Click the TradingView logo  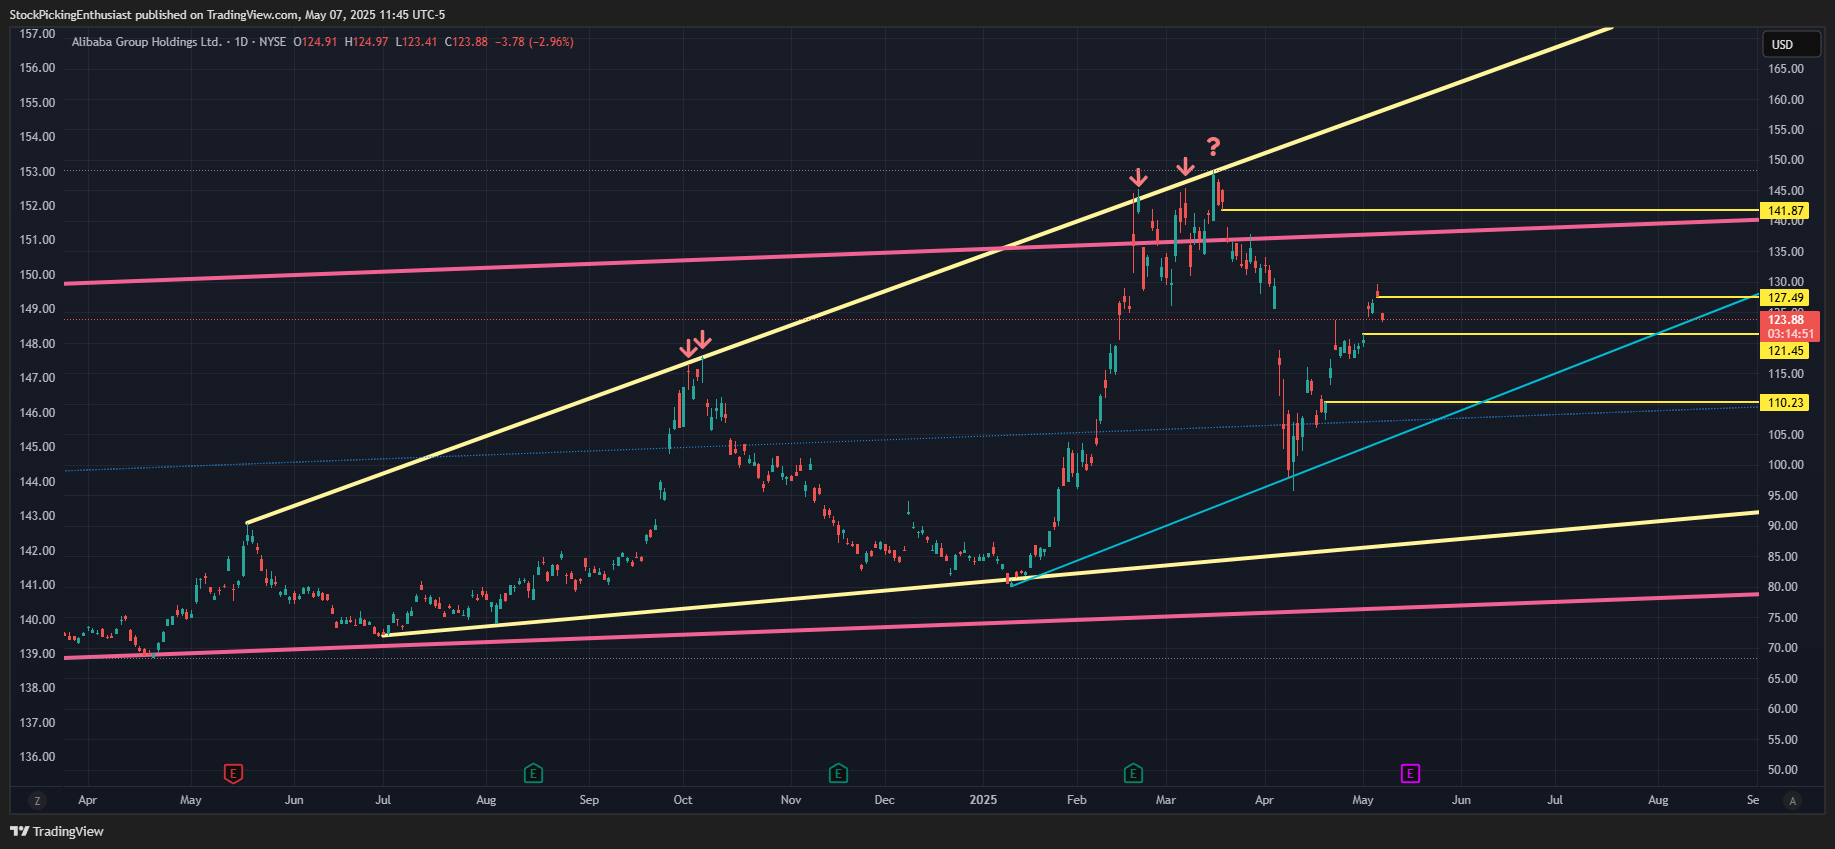click(x=57, y=831)
